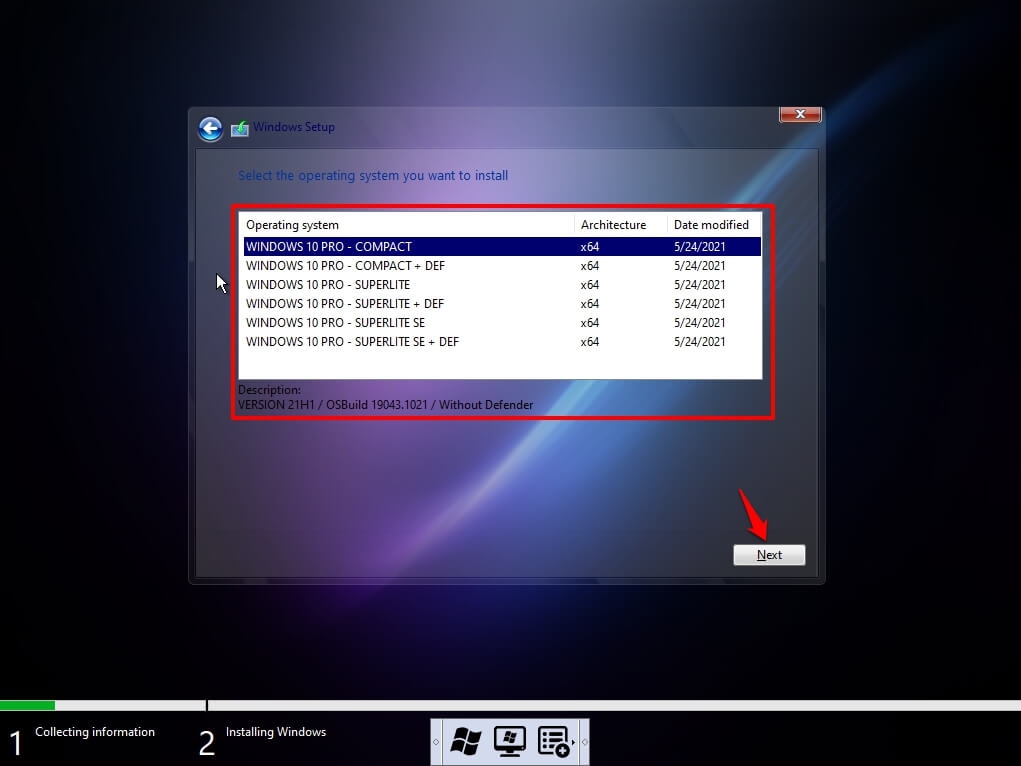Select WINDOWS 10 PRO - COMPACT entry
Screen dimensions: 1021x766
coord(329,247)
